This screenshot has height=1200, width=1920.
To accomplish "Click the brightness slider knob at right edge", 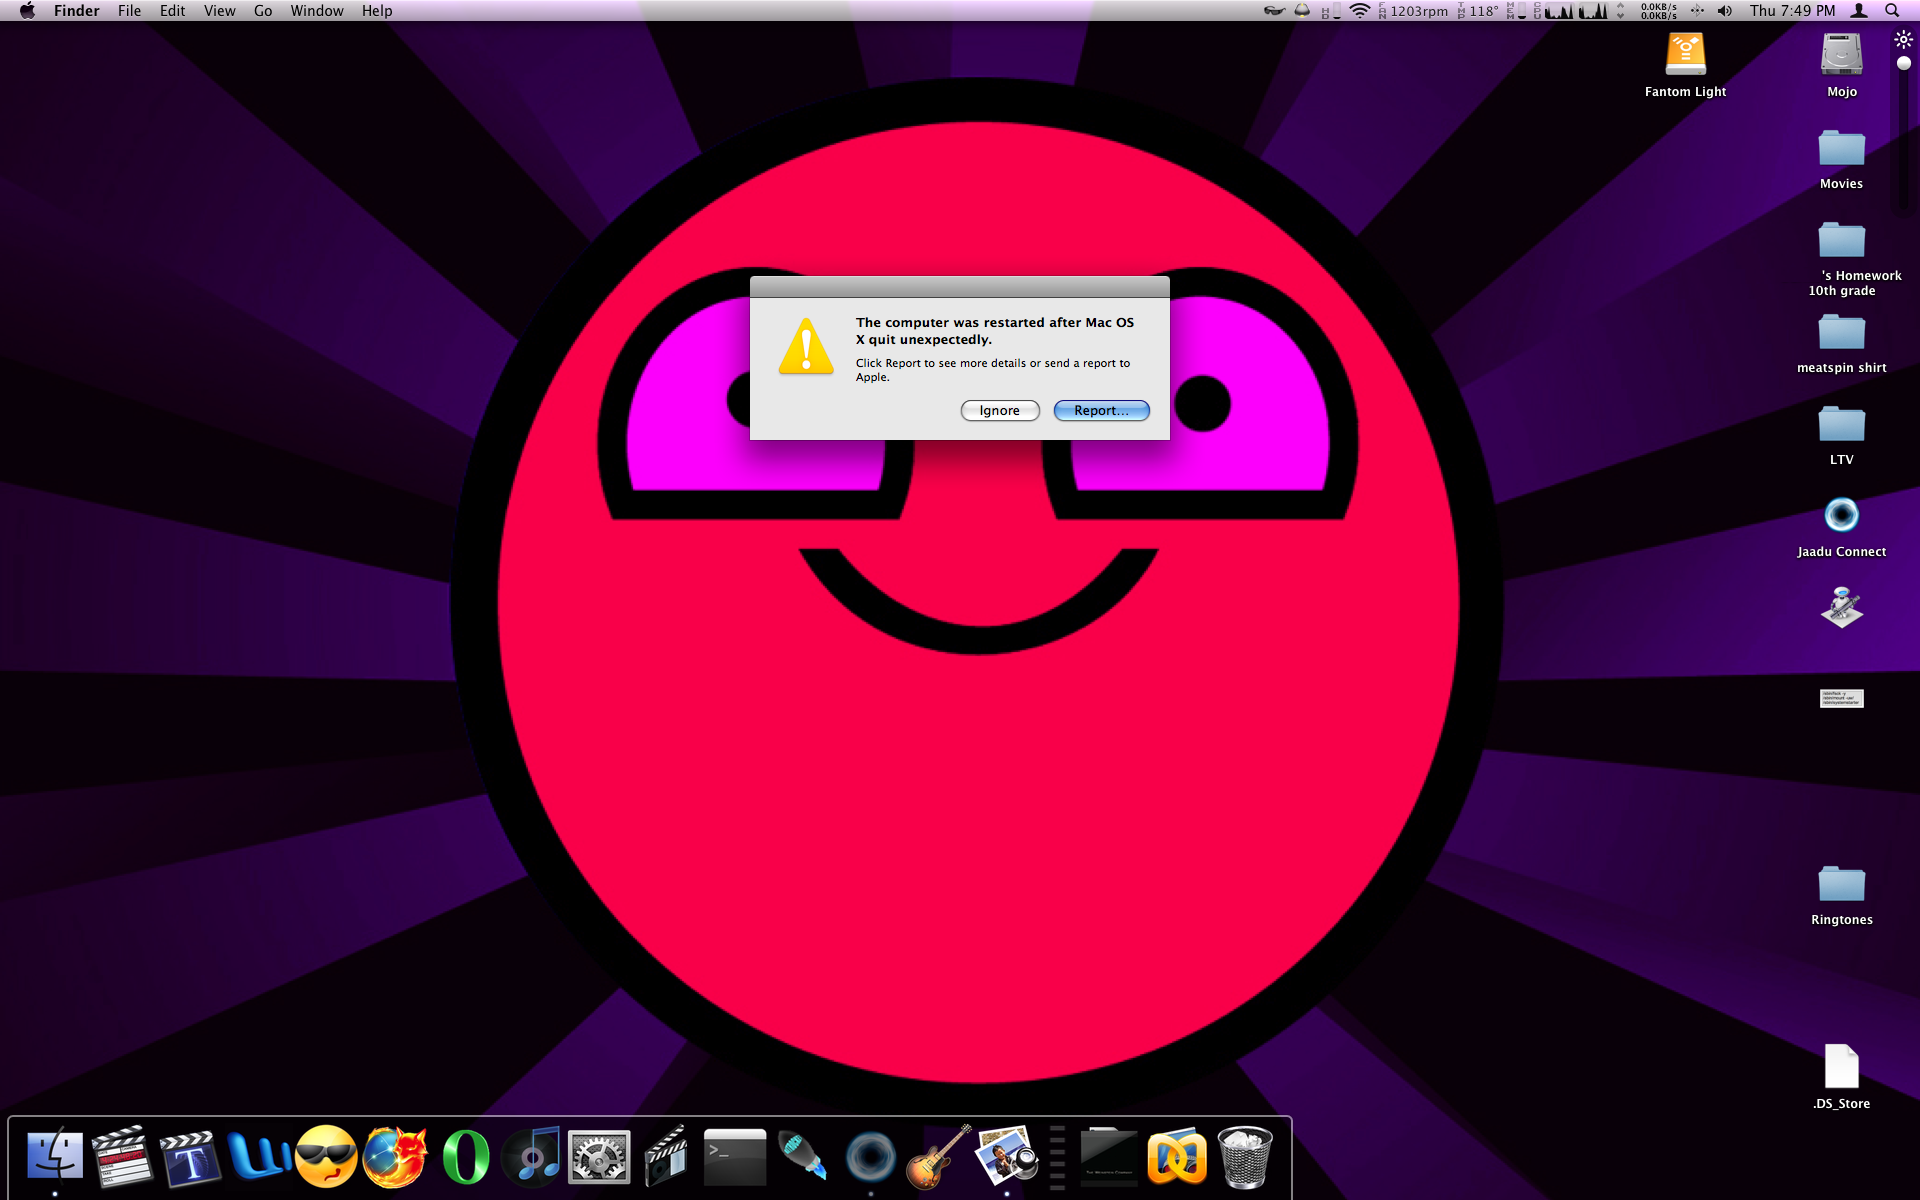I will 1903,63.
